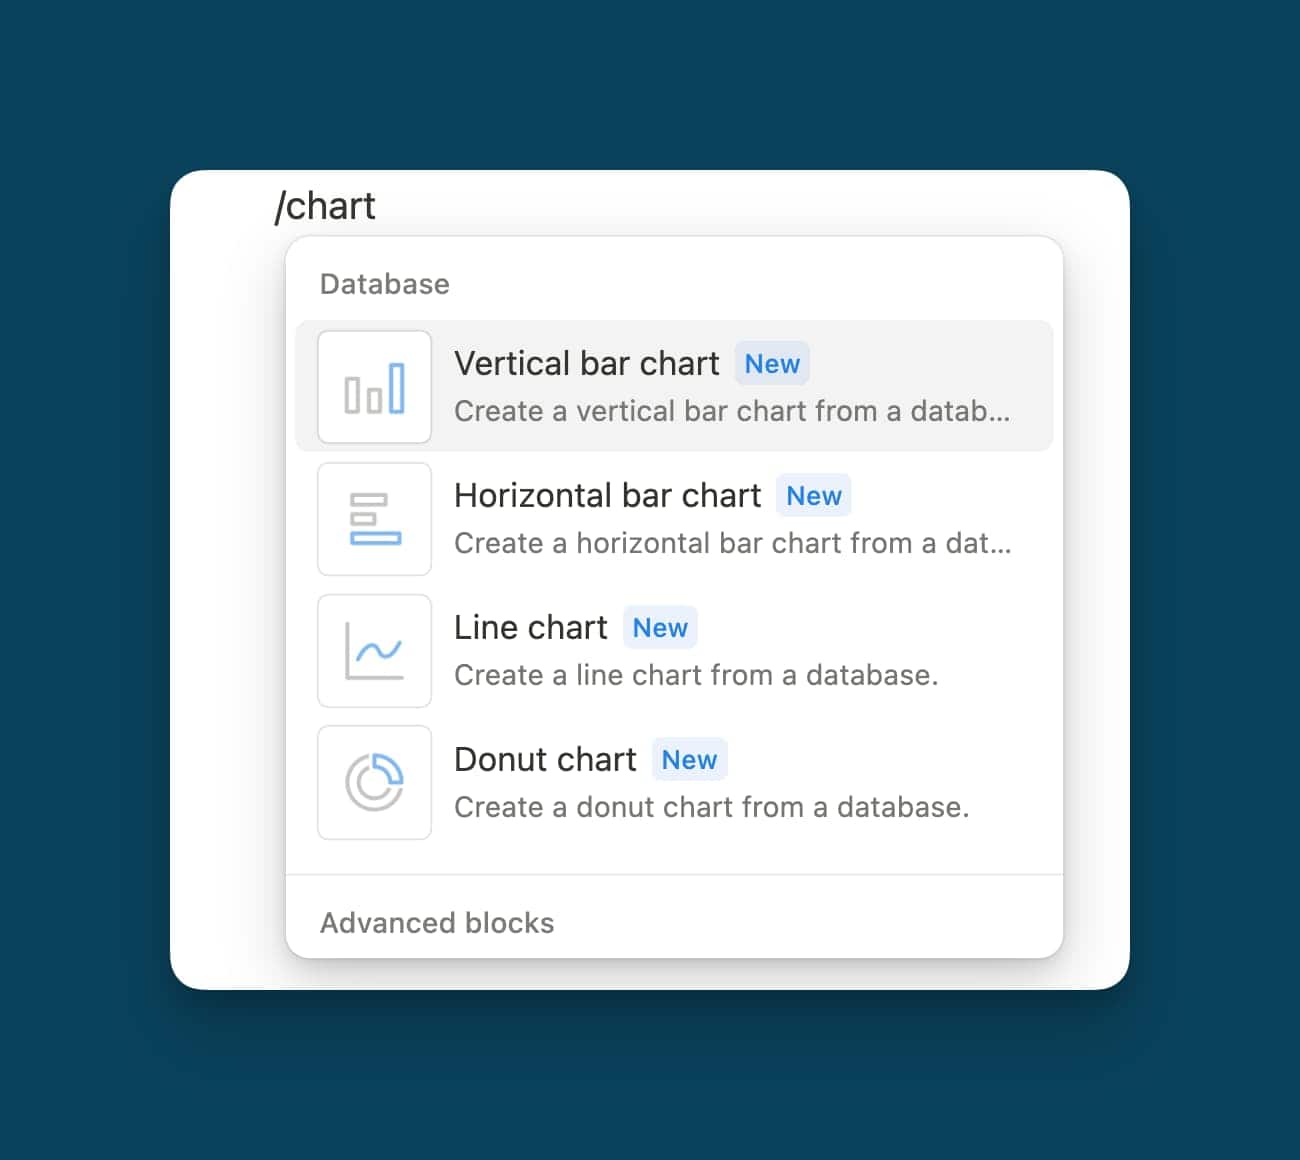Viewport: 1300px width, 1160px height.
Task: Choose the 'Horizontal bar chart' title
Action: click(607, 496)
